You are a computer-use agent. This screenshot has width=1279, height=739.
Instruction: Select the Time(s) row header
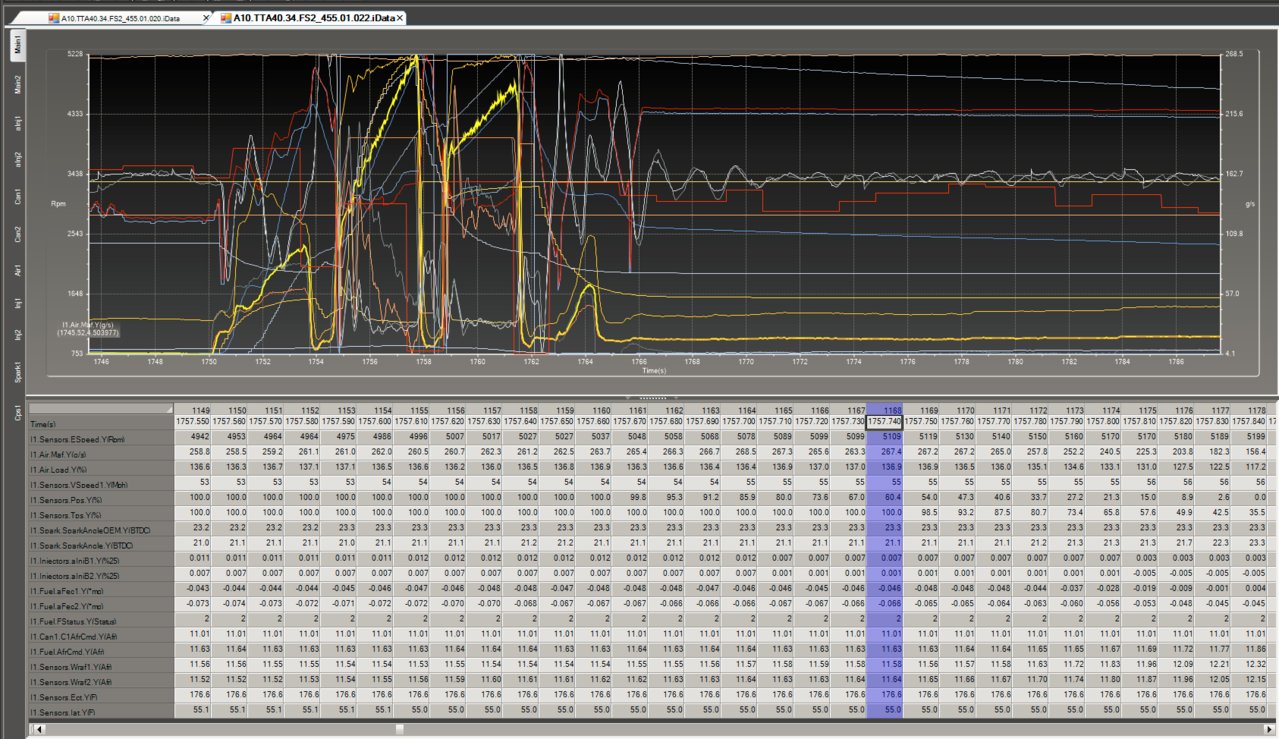click(103, 424)
